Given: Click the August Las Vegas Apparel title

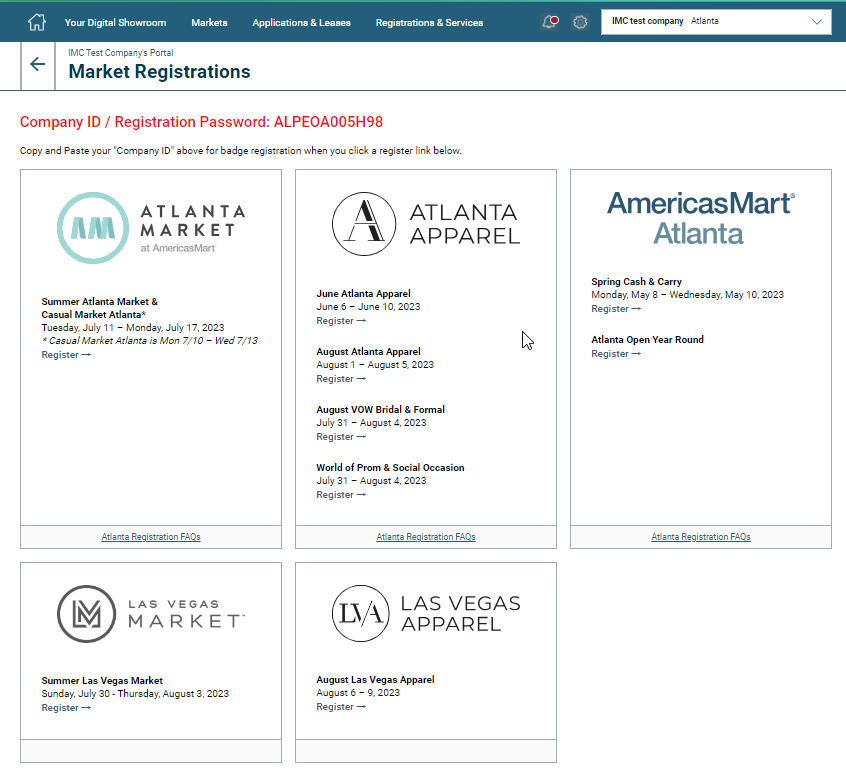Looking at the screenshot, I should [x=376, y=679].
